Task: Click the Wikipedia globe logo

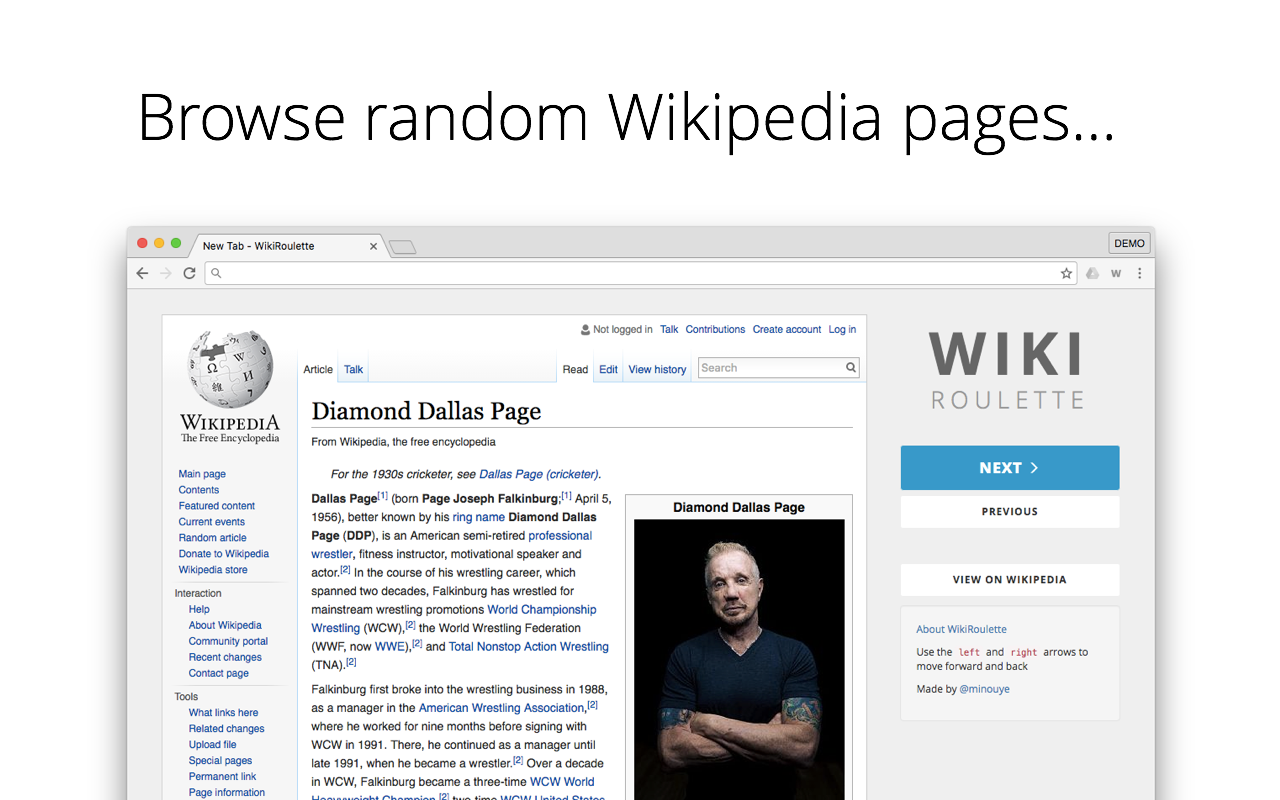Action: coord(230,368)
